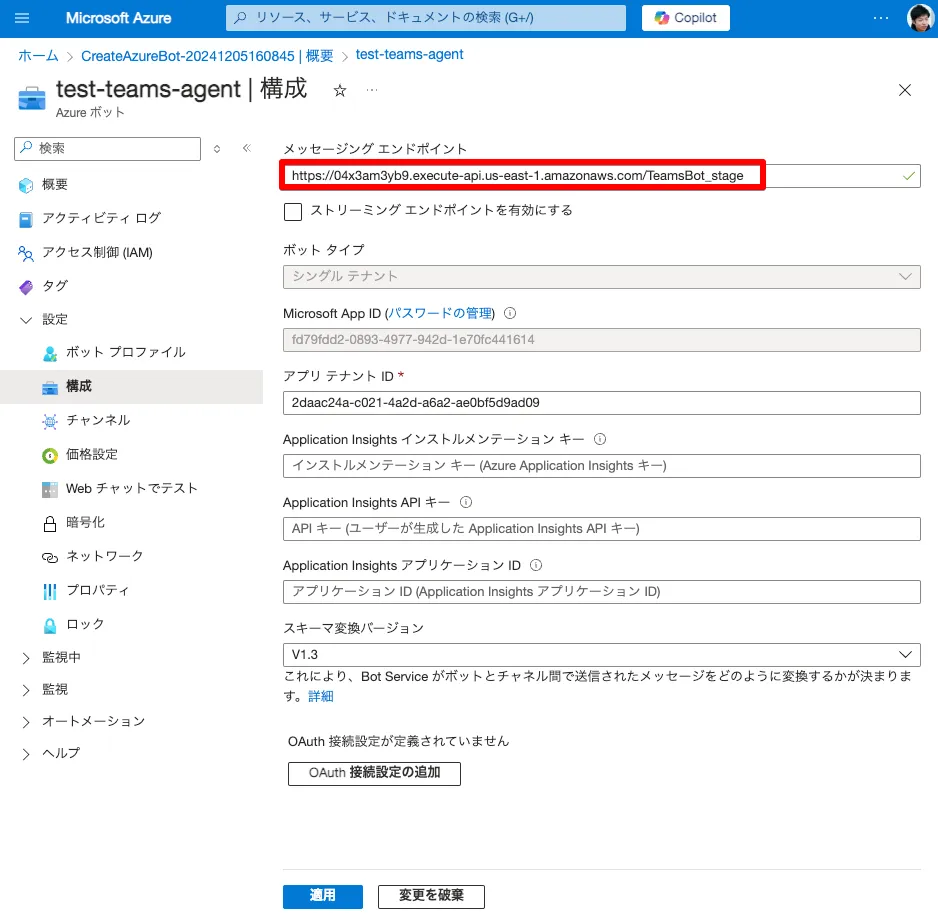This screenshot has width=938, height=918.
Task: Click the Microsoft Azure logo text
Action: point(118,18)
